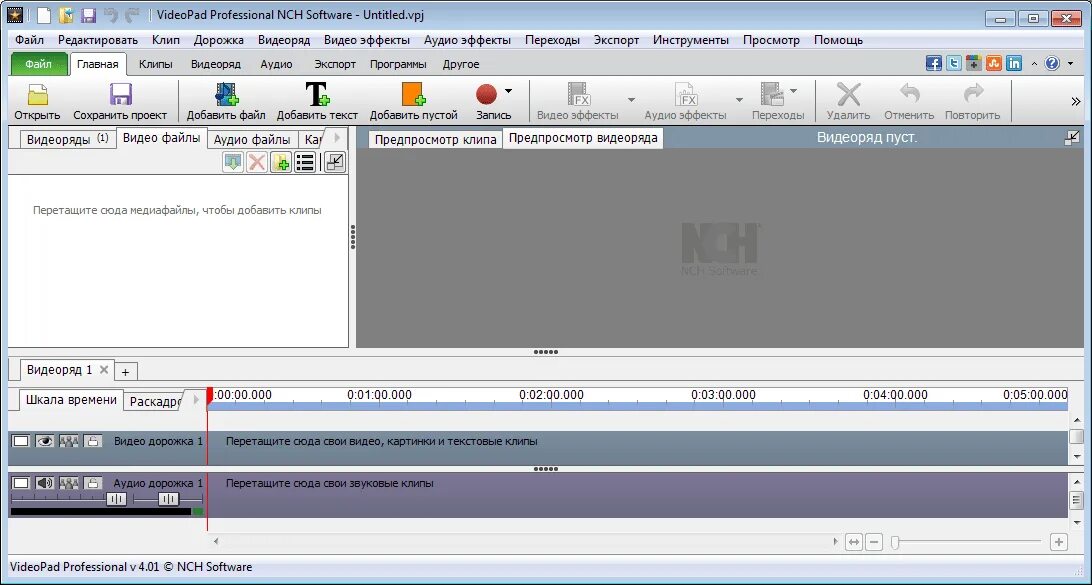Click the timeline zoom-to-fit button

854,542
